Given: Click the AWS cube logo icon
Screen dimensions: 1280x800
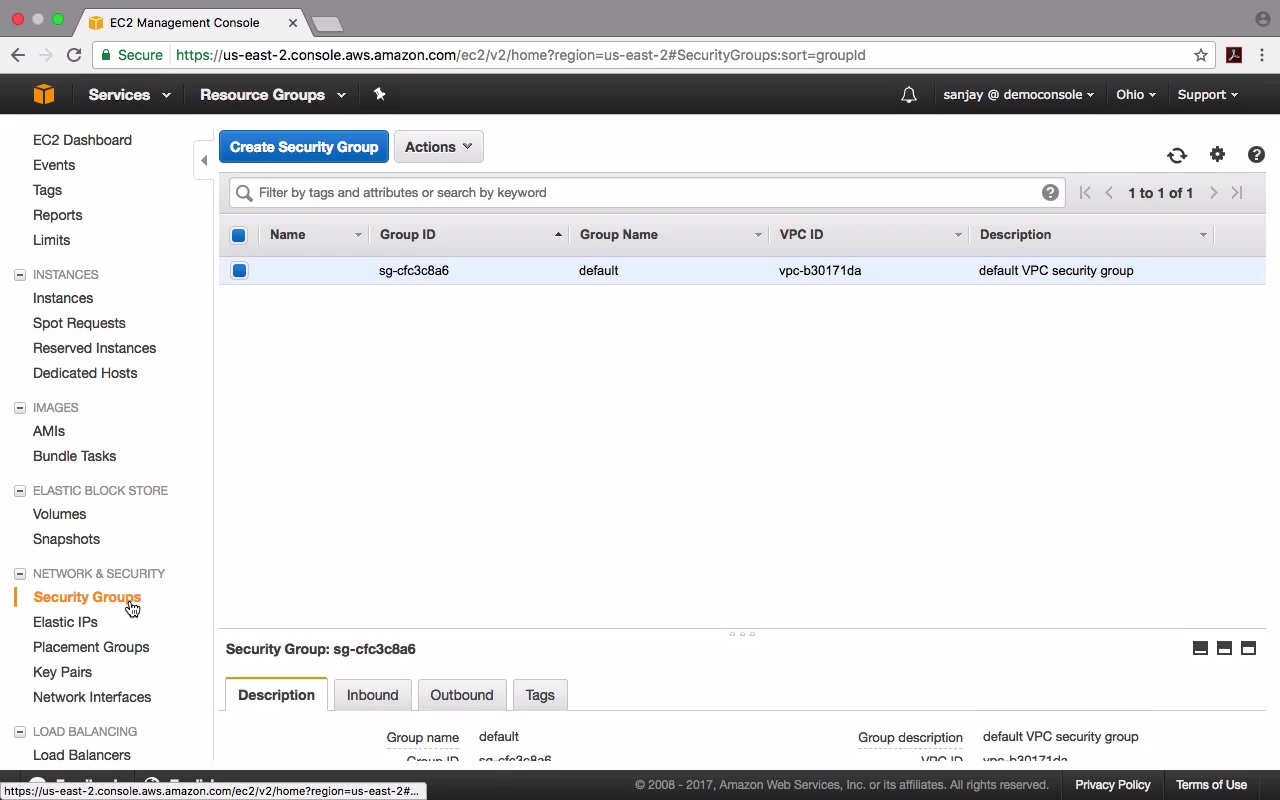Looking at the screenshot, I should tap(44, 94).
